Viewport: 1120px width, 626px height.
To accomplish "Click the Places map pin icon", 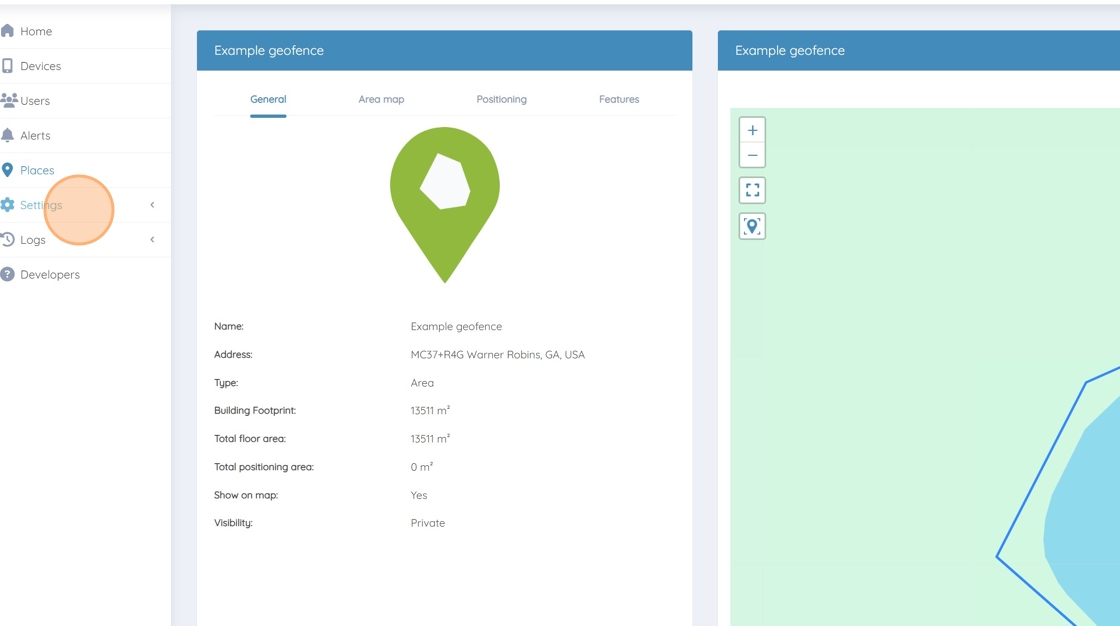I will coord(7,170).
